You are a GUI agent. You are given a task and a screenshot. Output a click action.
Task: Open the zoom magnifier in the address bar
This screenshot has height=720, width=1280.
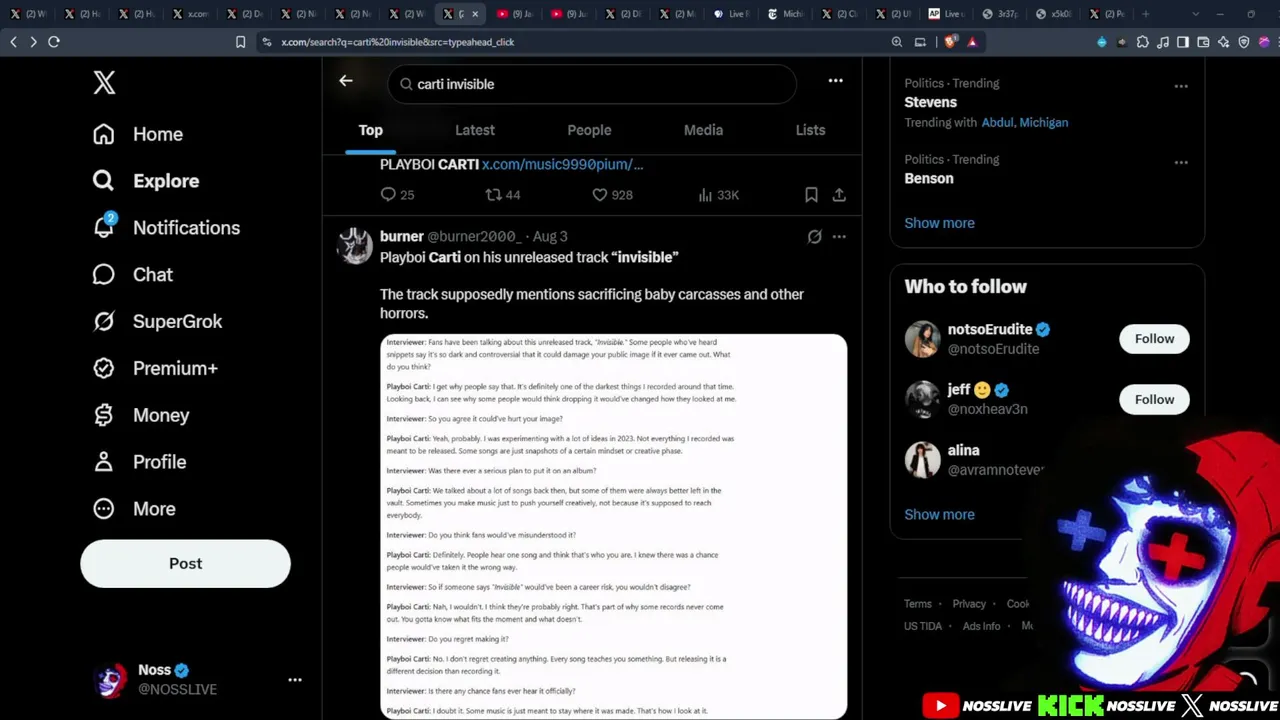[897, 42]
